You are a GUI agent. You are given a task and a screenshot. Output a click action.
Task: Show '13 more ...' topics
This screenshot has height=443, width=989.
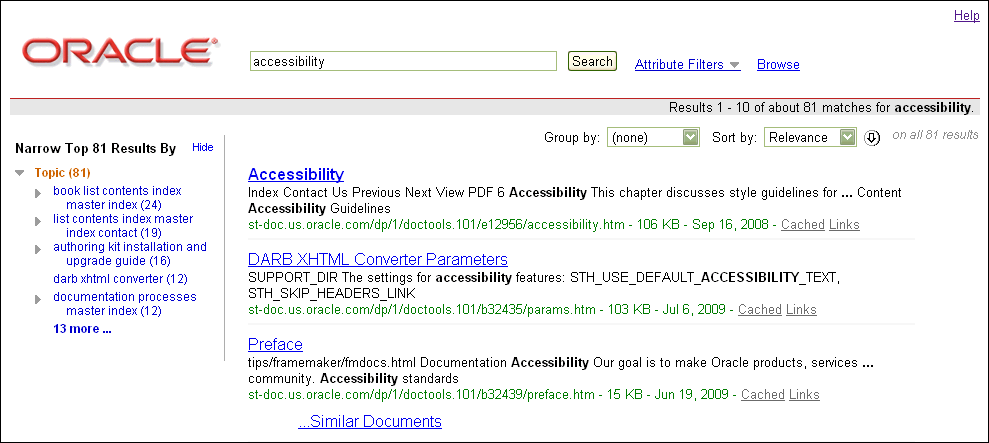82,329
